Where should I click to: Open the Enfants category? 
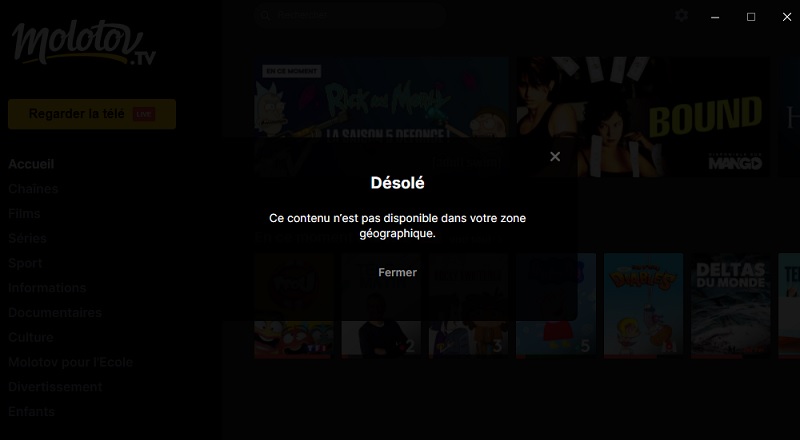coord(32,412)
